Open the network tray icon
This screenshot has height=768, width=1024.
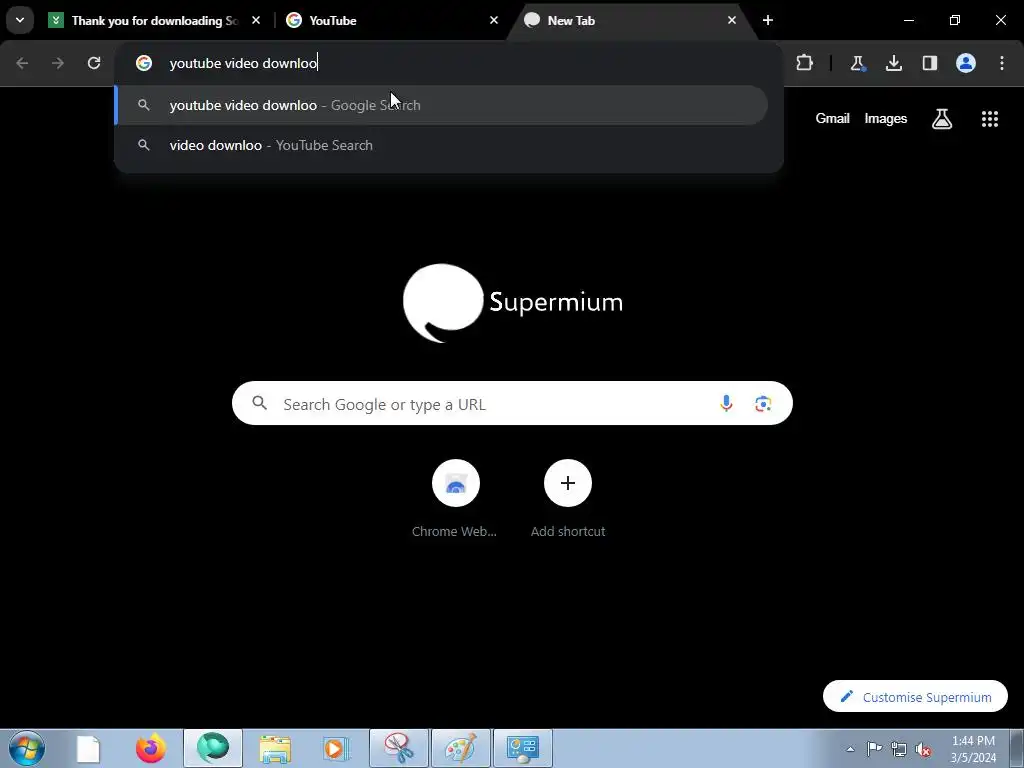(x=899, y=749)
